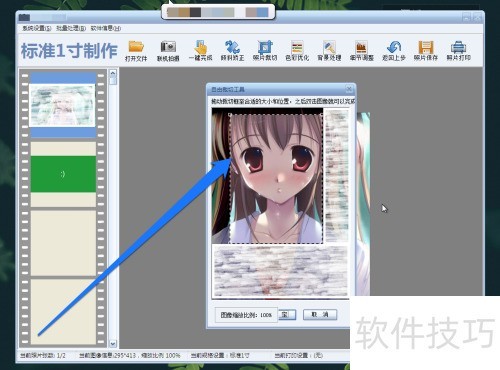Click the filmstrip scroll down arrow
This screenshot has height=370, width=500.
point(113,343)
